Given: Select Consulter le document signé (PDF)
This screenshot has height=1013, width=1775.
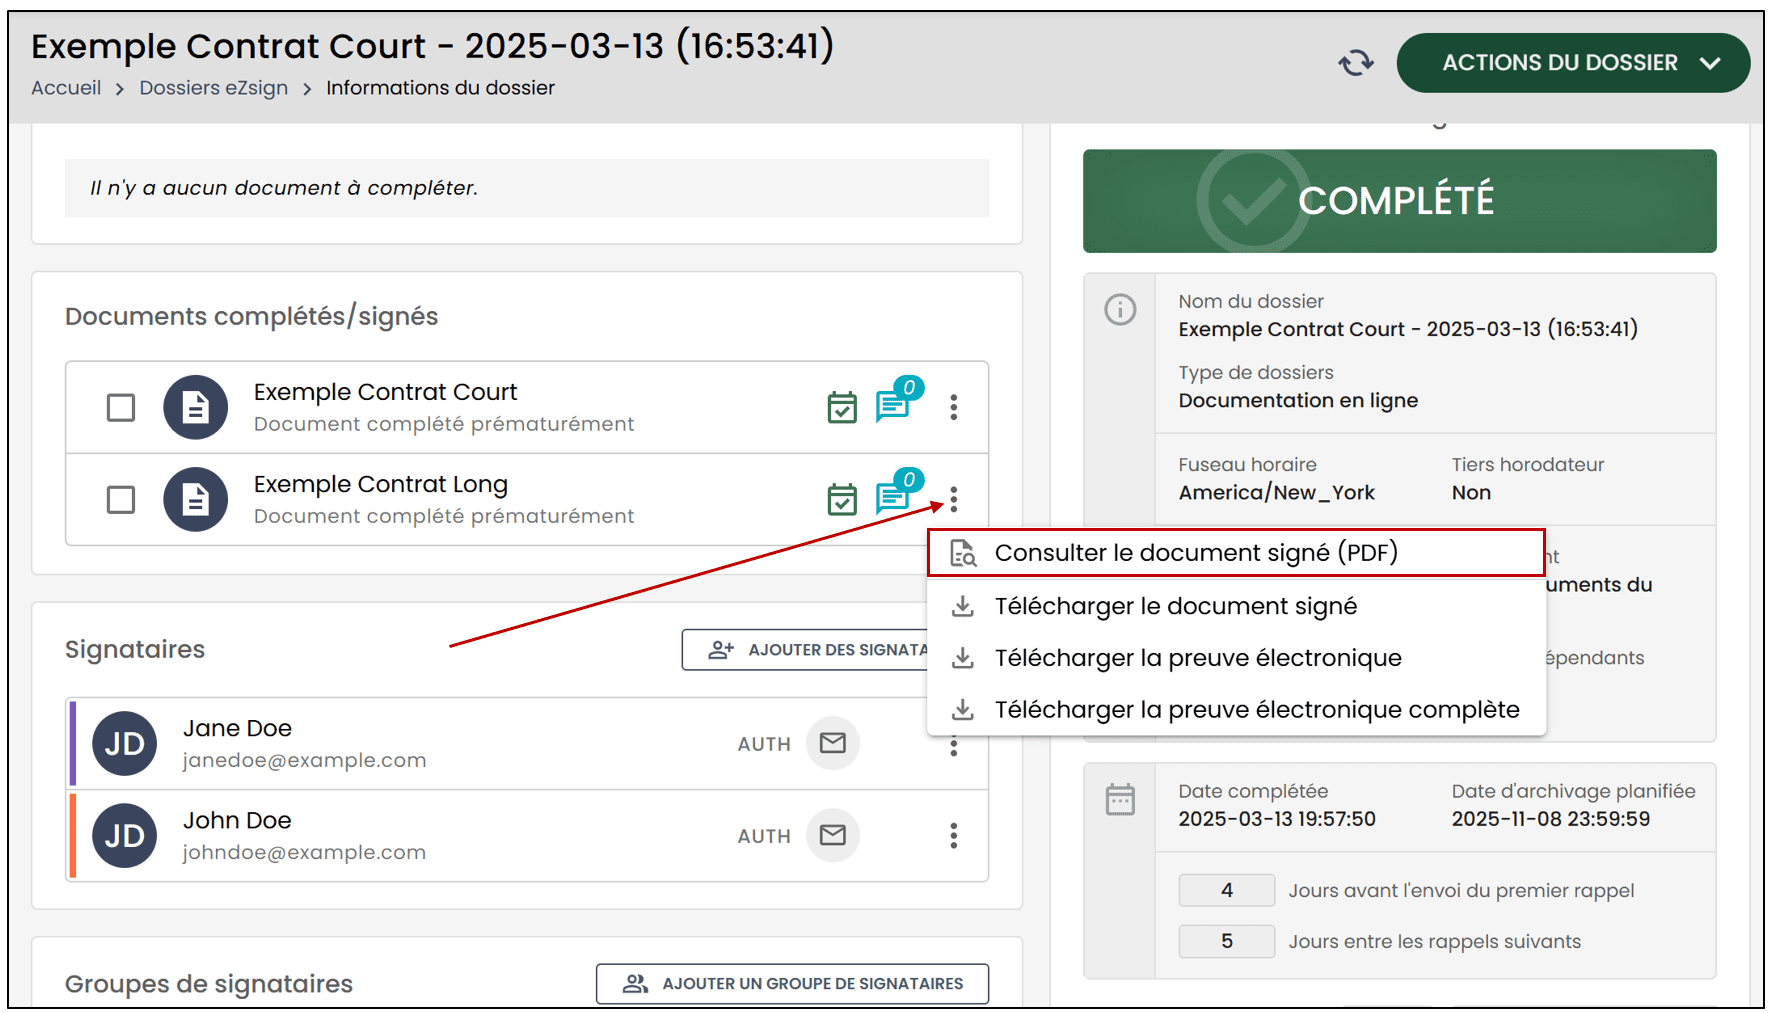Looking at the screenshot, I should pyautogui.click(x=1195, y=553).
